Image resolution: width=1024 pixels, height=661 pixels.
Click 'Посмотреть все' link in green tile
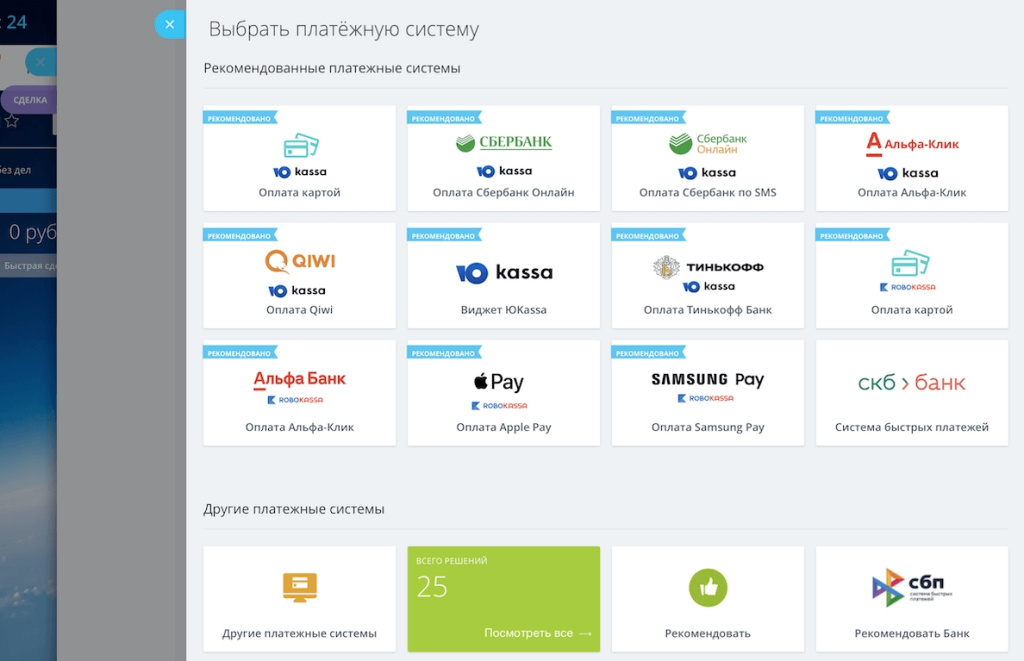537,633
